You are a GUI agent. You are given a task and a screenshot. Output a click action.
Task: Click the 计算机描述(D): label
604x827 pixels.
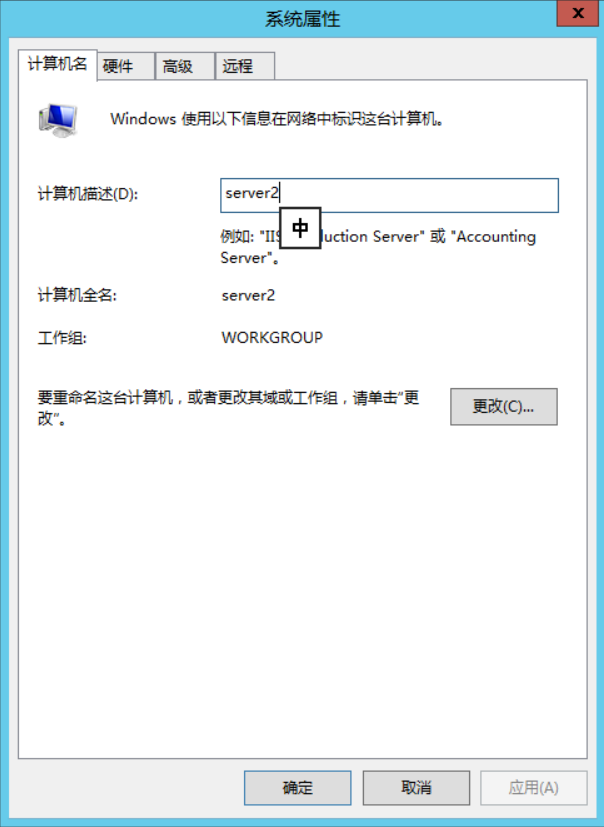point(88,194)
